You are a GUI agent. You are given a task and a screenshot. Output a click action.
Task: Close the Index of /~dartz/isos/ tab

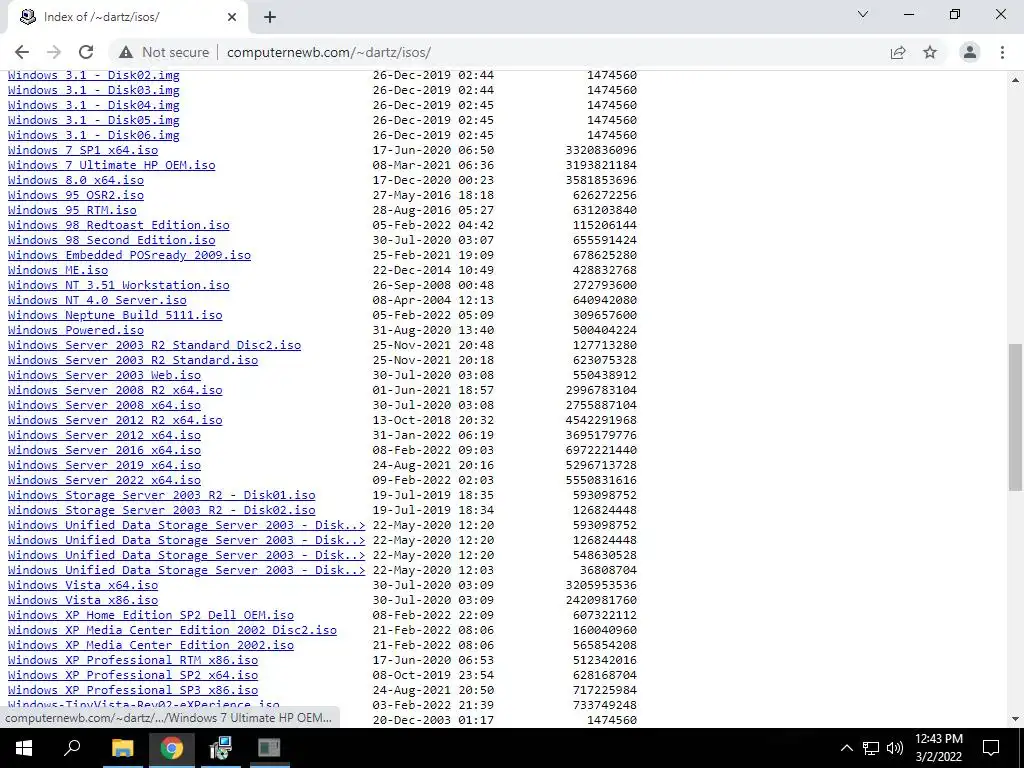coord(232,17)
